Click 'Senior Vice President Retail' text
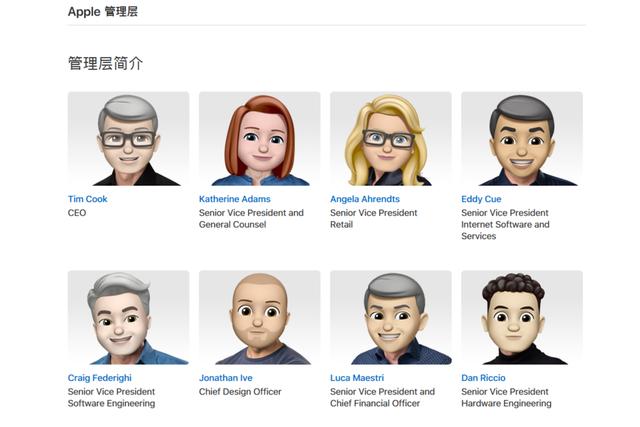 [374, 219]
